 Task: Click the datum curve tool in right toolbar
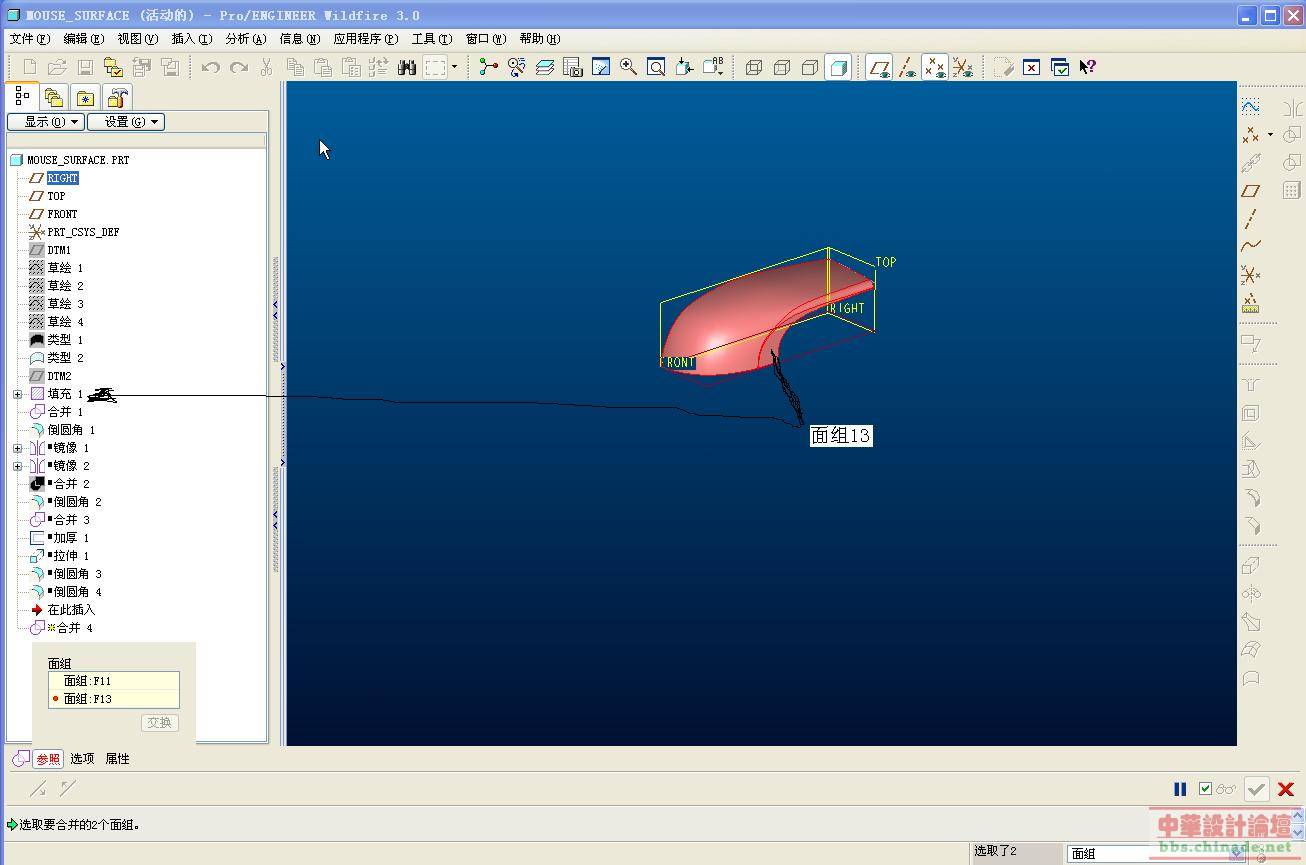click(1250, 245)
